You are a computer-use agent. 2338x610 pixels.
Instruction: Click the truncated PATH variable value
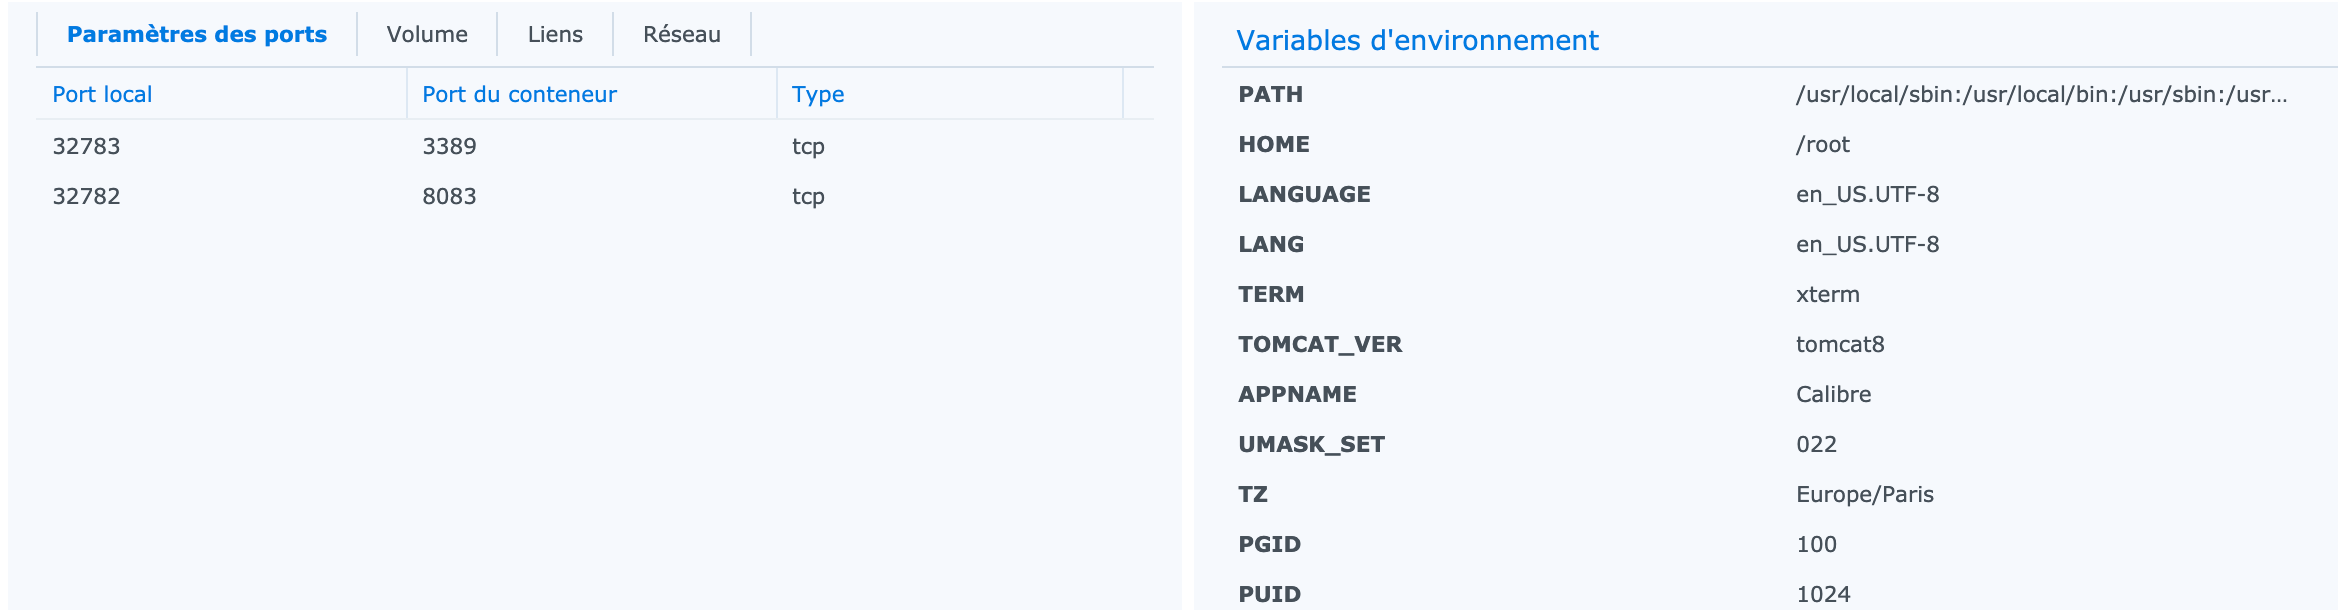(x=2041, y=95)
